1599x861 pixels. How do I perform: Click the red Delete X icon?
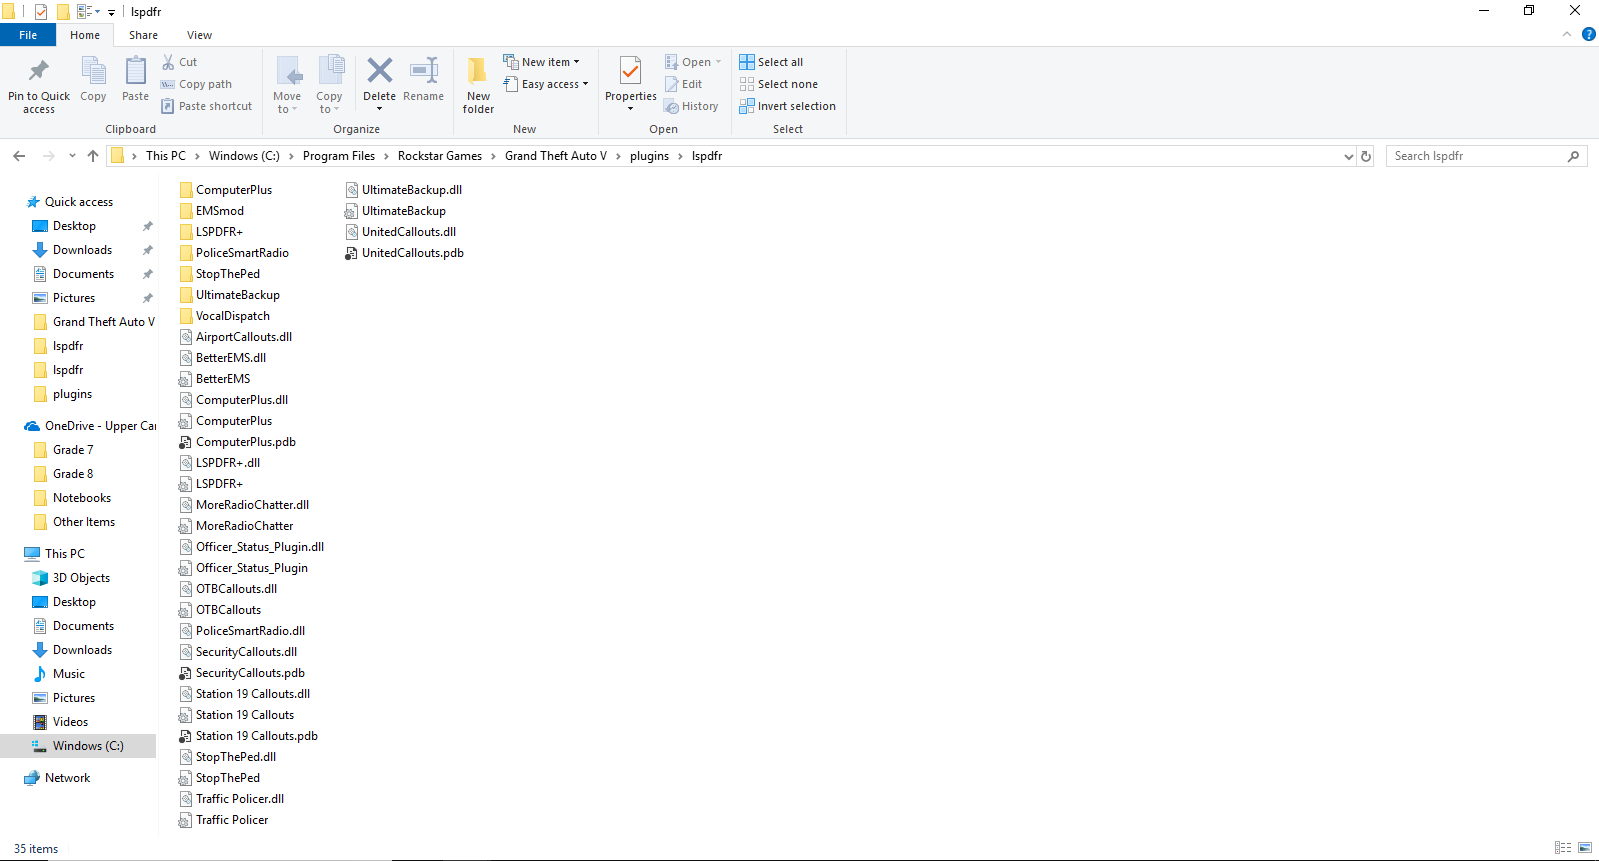click(380, 70)
